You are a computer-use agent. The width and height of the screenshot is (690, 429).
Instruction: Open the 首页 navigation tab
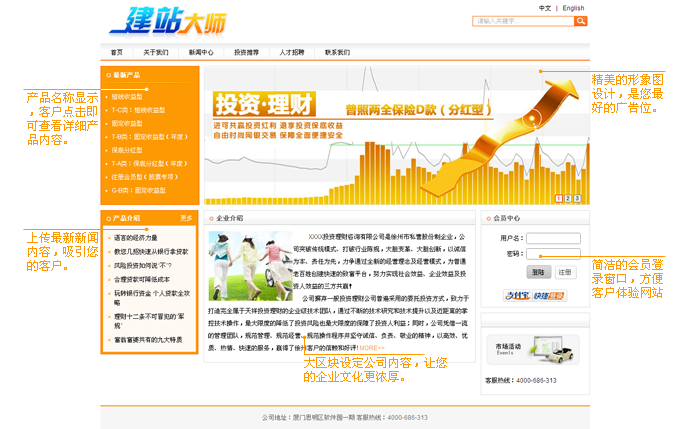(117, 52)
